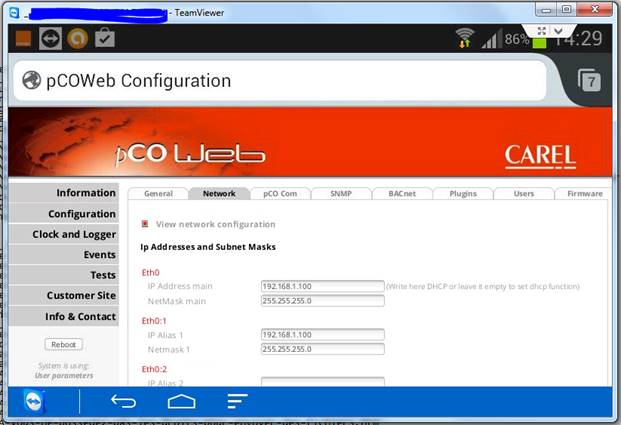Tap the TeamViewer icon in bottom bar

click(34, 402)
